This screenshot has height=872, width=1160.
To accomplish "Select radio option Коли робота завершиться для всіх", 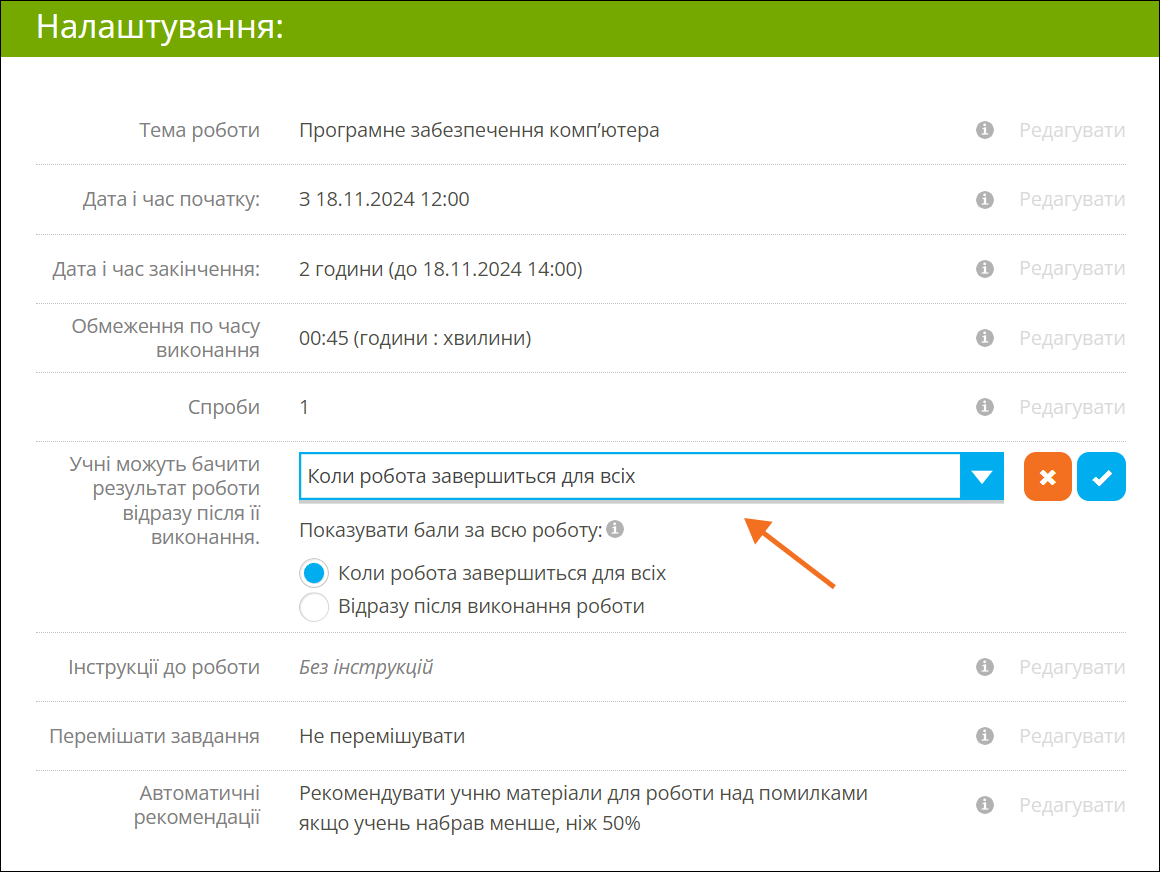I will pos(314,574).
